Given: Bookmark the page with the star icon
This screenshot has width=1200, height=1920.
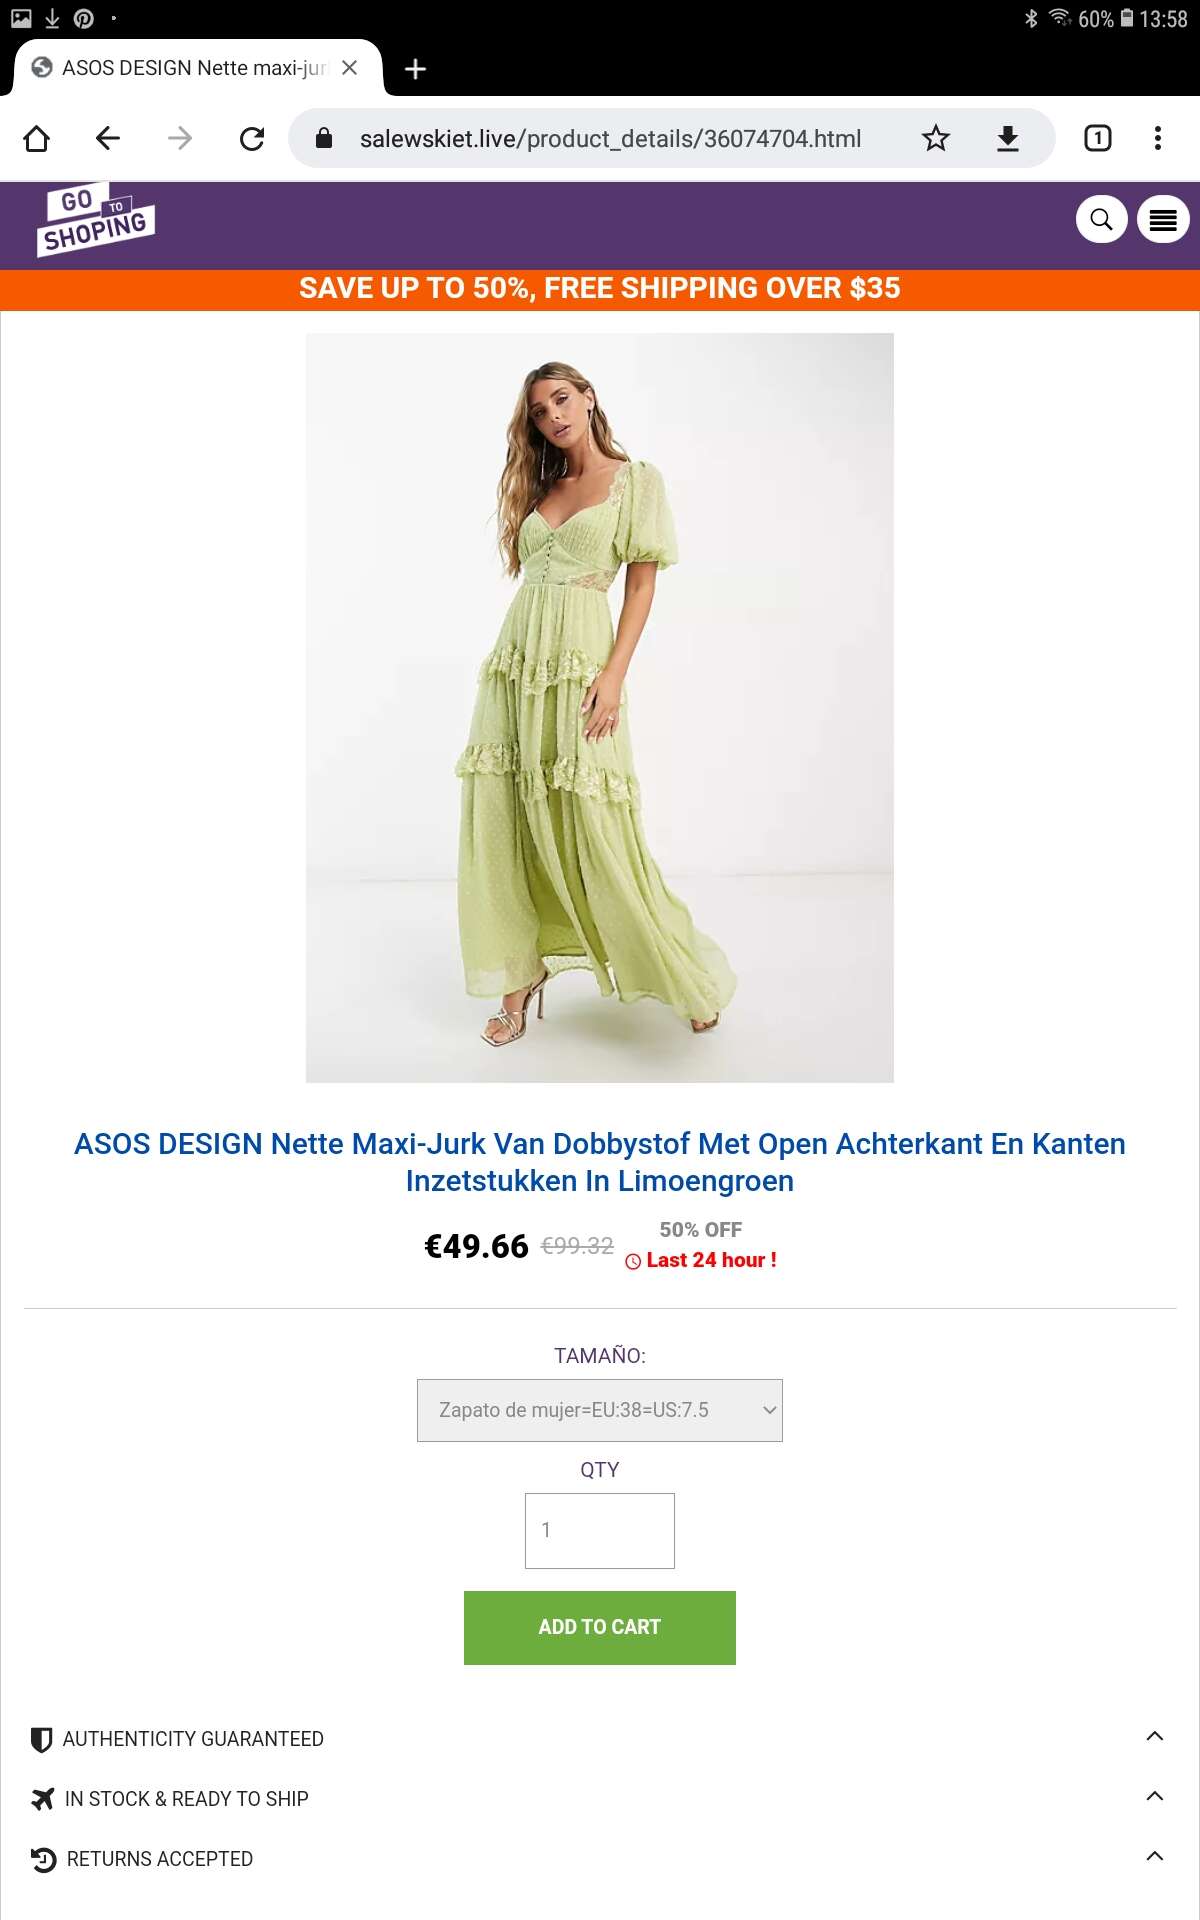Looking at the screenshot, I should pos(935,138).
